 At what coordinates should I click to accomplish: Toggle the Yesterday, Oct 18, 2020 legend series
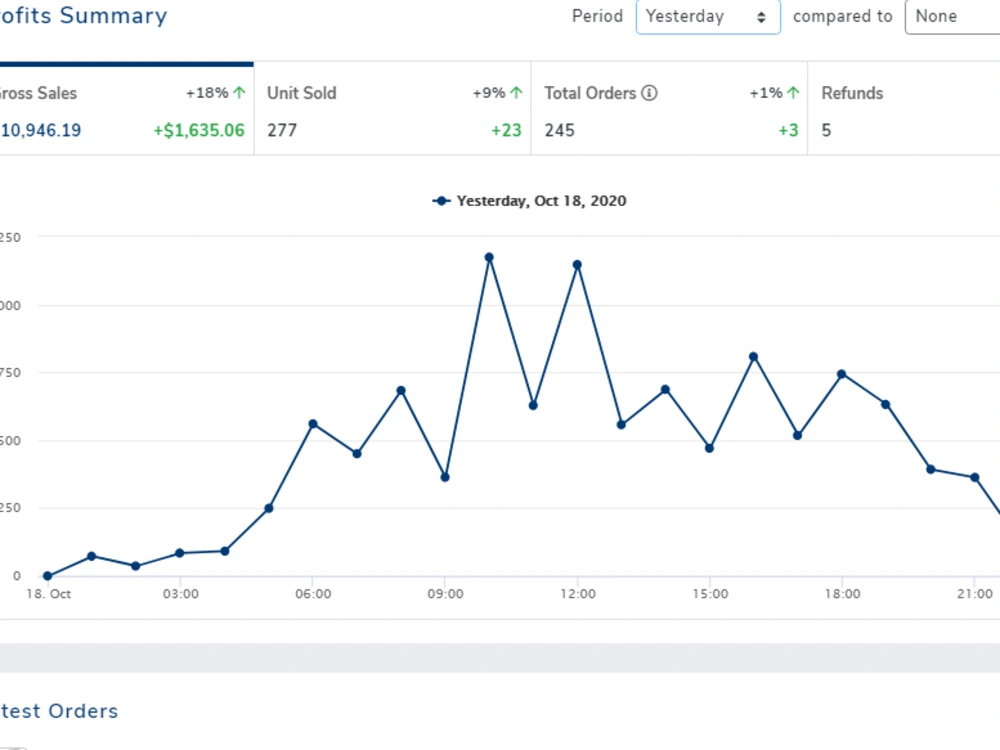[x=529, y=201]
